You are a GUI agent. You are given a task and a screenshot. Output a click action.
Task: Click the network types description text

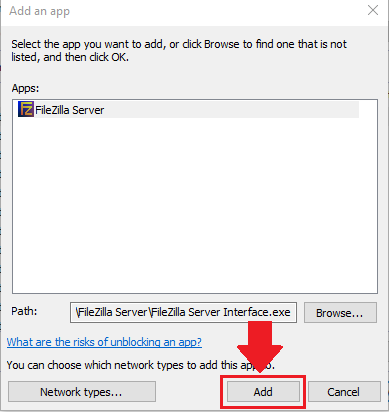coord(141,365)
